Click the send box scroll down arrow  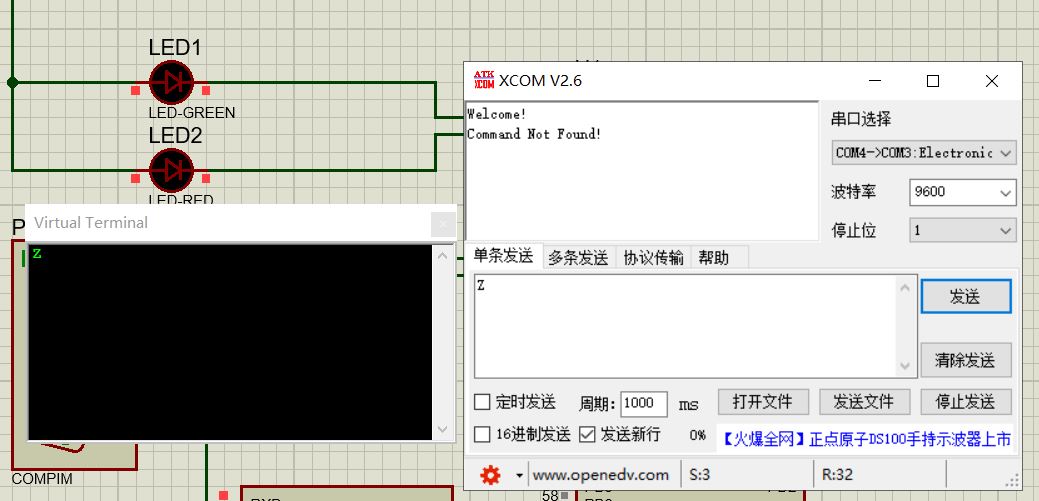pyautogui.click(x=905, y=366)
